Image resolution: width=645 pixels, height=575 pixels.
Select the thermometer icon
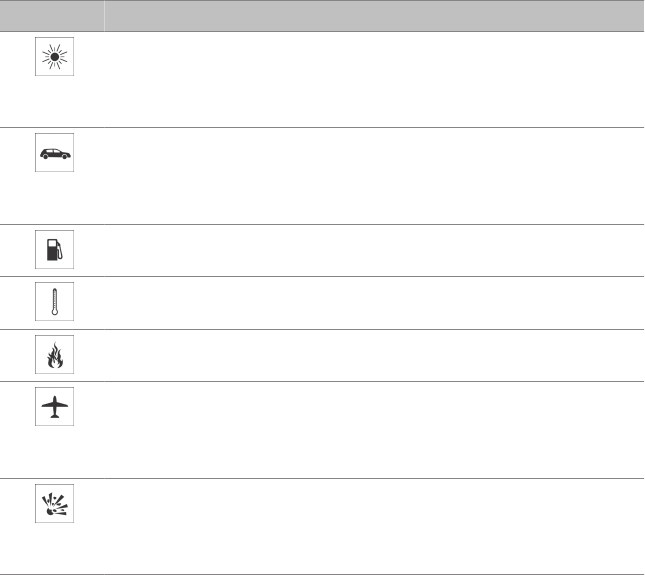pyautogui.click(x=54, y=303)
